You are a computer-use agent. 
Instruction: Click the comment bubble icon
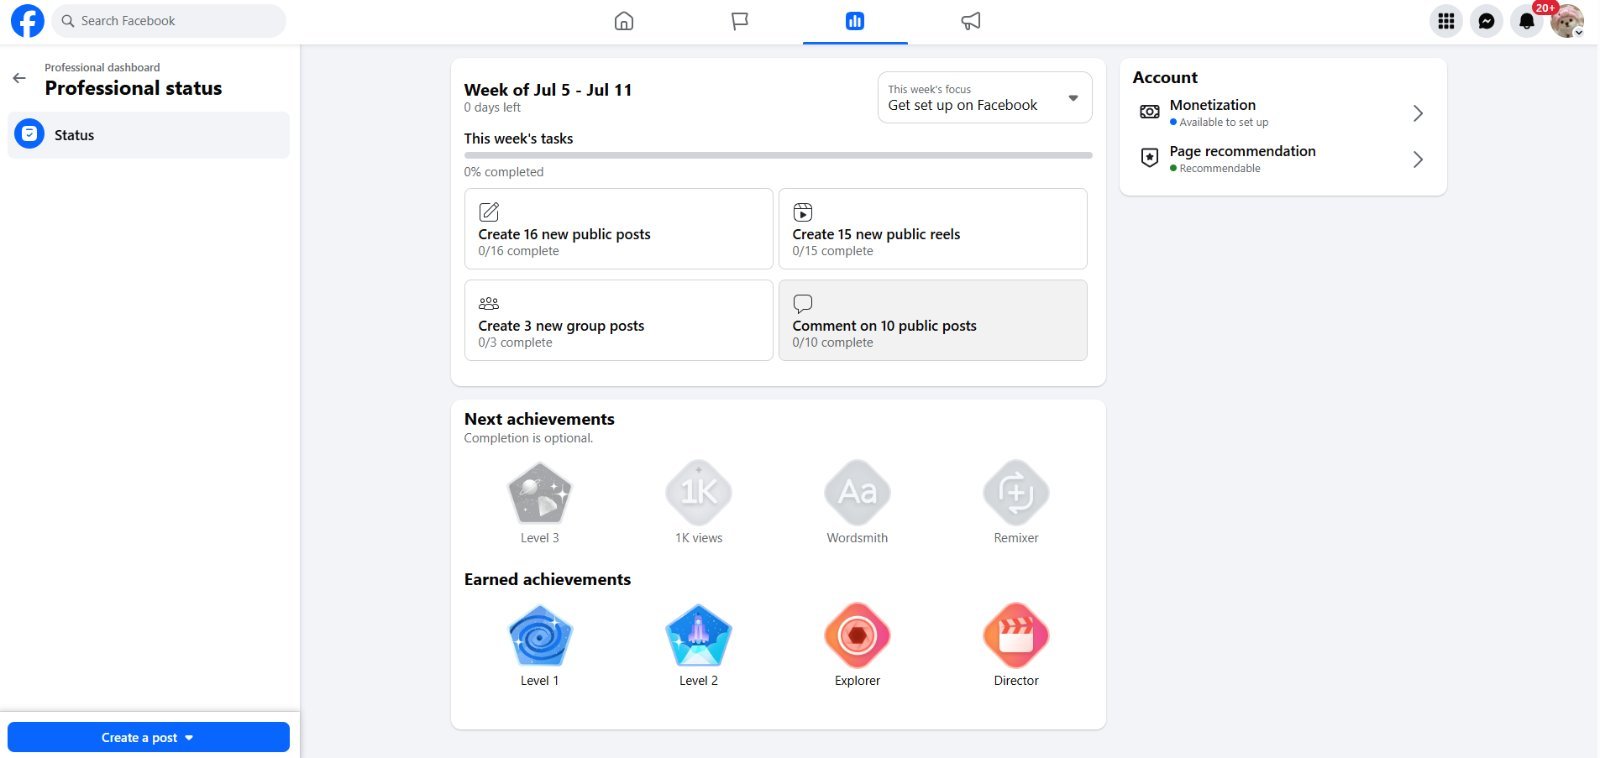click(x=803, y=303)
